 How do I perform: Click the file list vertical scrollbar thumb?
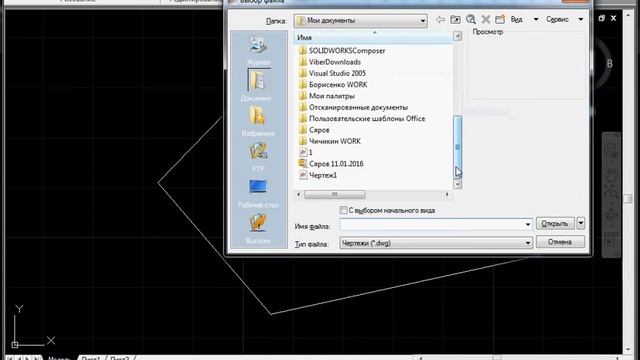[458, 147]
